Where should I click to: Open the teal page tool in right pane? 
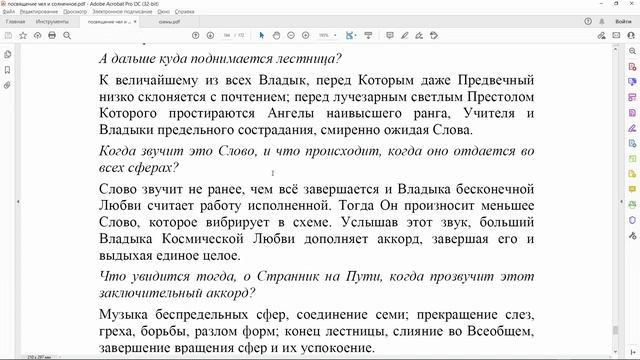click(x=632, y=143)
